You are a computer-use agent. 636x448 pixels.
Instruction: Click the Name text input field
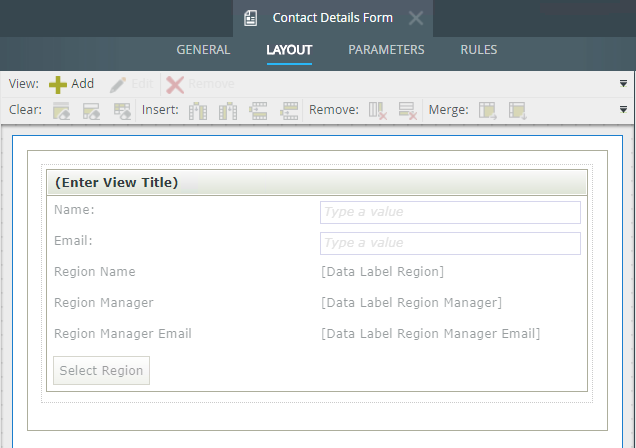pyautogui.click(x=450, y=212)
